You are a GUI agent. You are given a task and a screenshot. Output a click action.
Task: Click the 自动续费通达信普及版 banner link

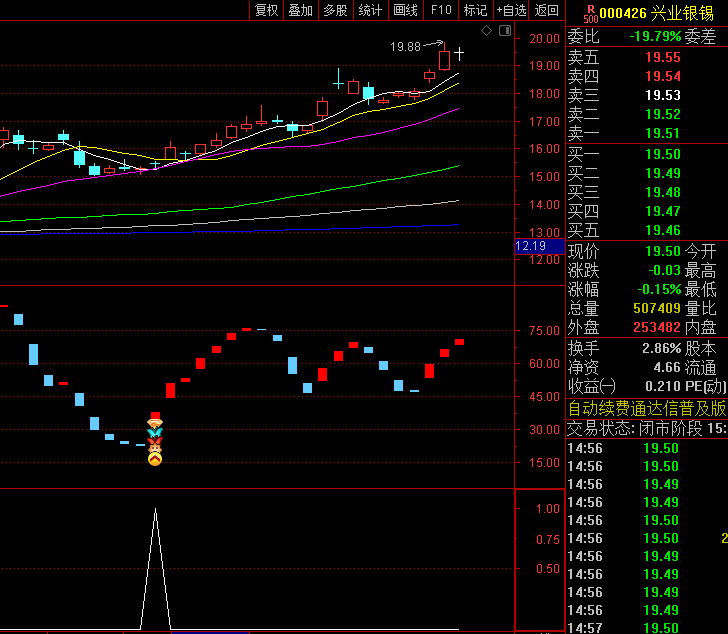click(647, 409)
